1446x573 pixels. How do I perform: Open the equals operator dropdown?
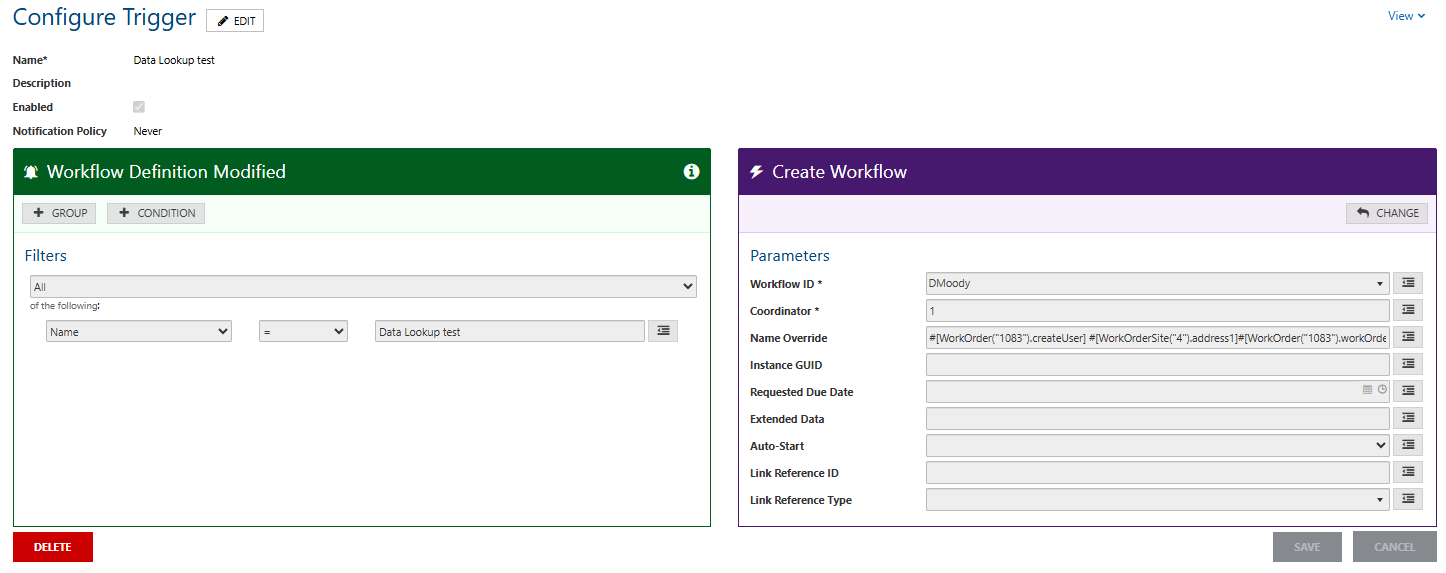click(303, 332)
